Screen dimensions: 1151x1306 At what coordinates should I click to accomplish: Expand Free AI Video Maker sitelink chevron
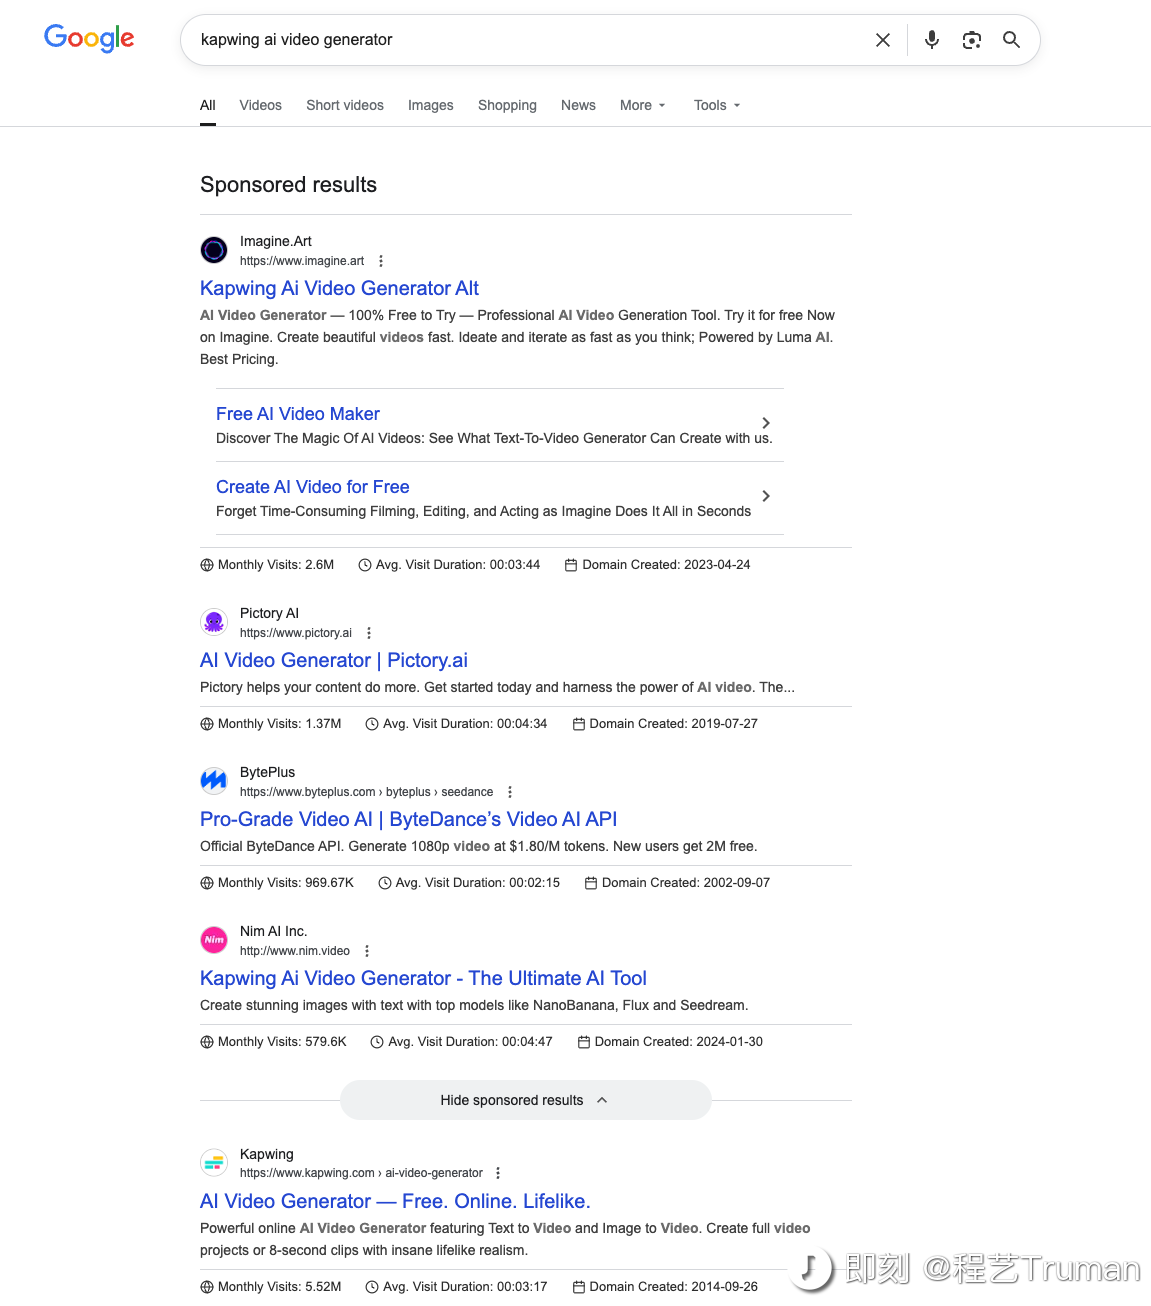[x=766, y=423]
